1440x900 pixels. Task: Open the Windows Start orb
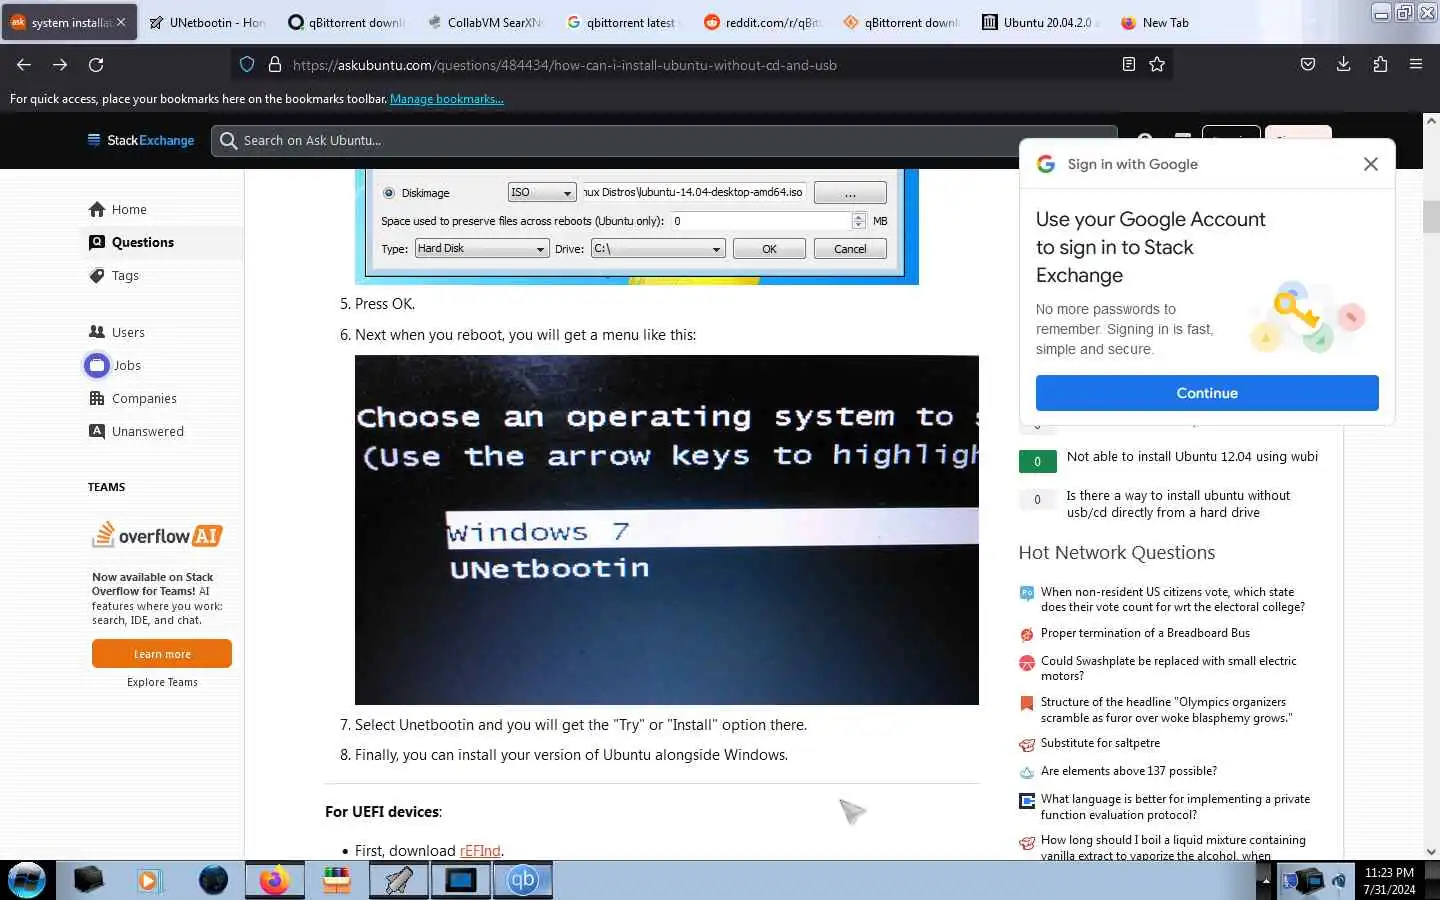click(x=27, y=880)
